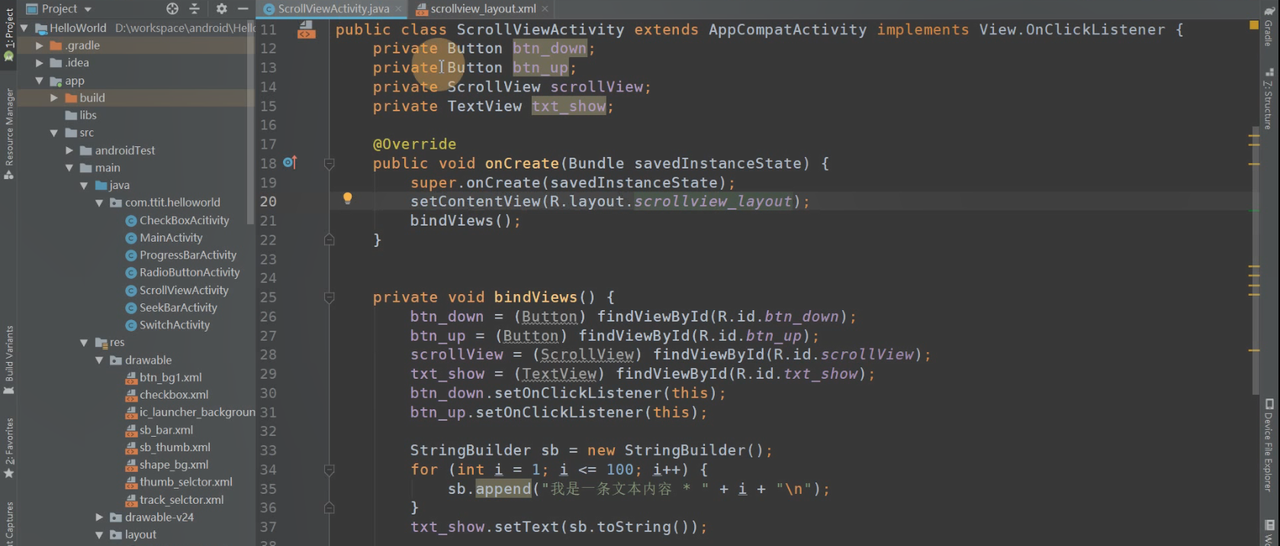Expand the build folder arrow
The height and width of the screenshot is (546, 1280).
coord(54,98)
